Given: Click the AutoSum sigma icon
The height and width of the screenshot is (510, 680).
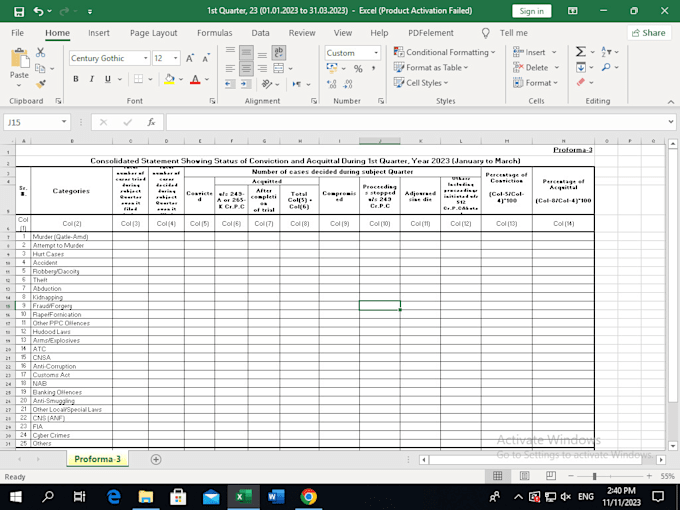Looking at the screenshot, I should coord(581,52).
